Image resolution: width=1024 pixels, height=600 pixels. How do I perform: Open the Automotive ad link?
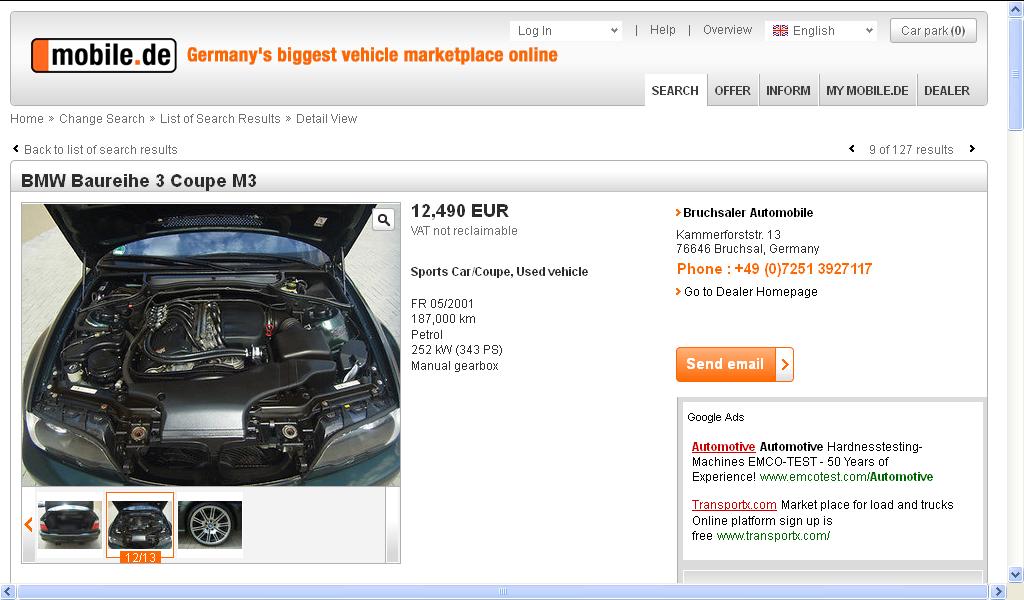[x=724, y=447]
